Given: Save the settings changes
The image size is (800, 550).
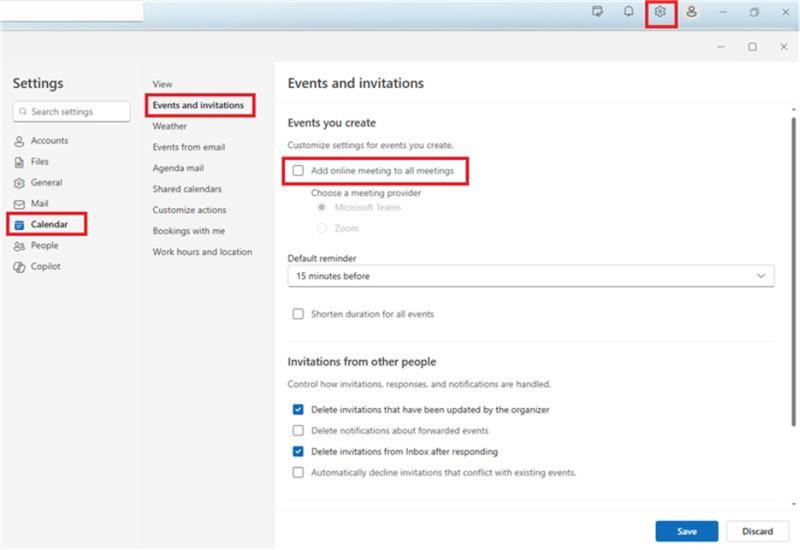Looking at the screenshot, I should click(x=687, y=531).
